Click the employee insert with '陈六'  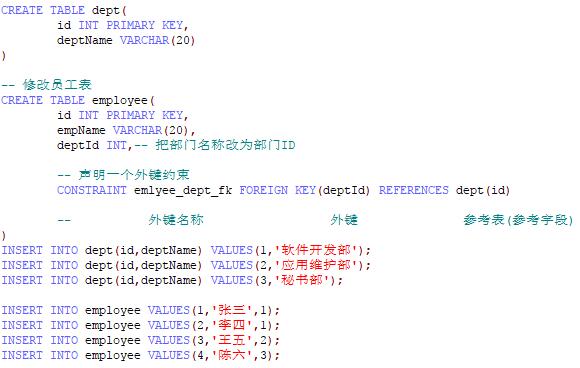tap(141, 355)
